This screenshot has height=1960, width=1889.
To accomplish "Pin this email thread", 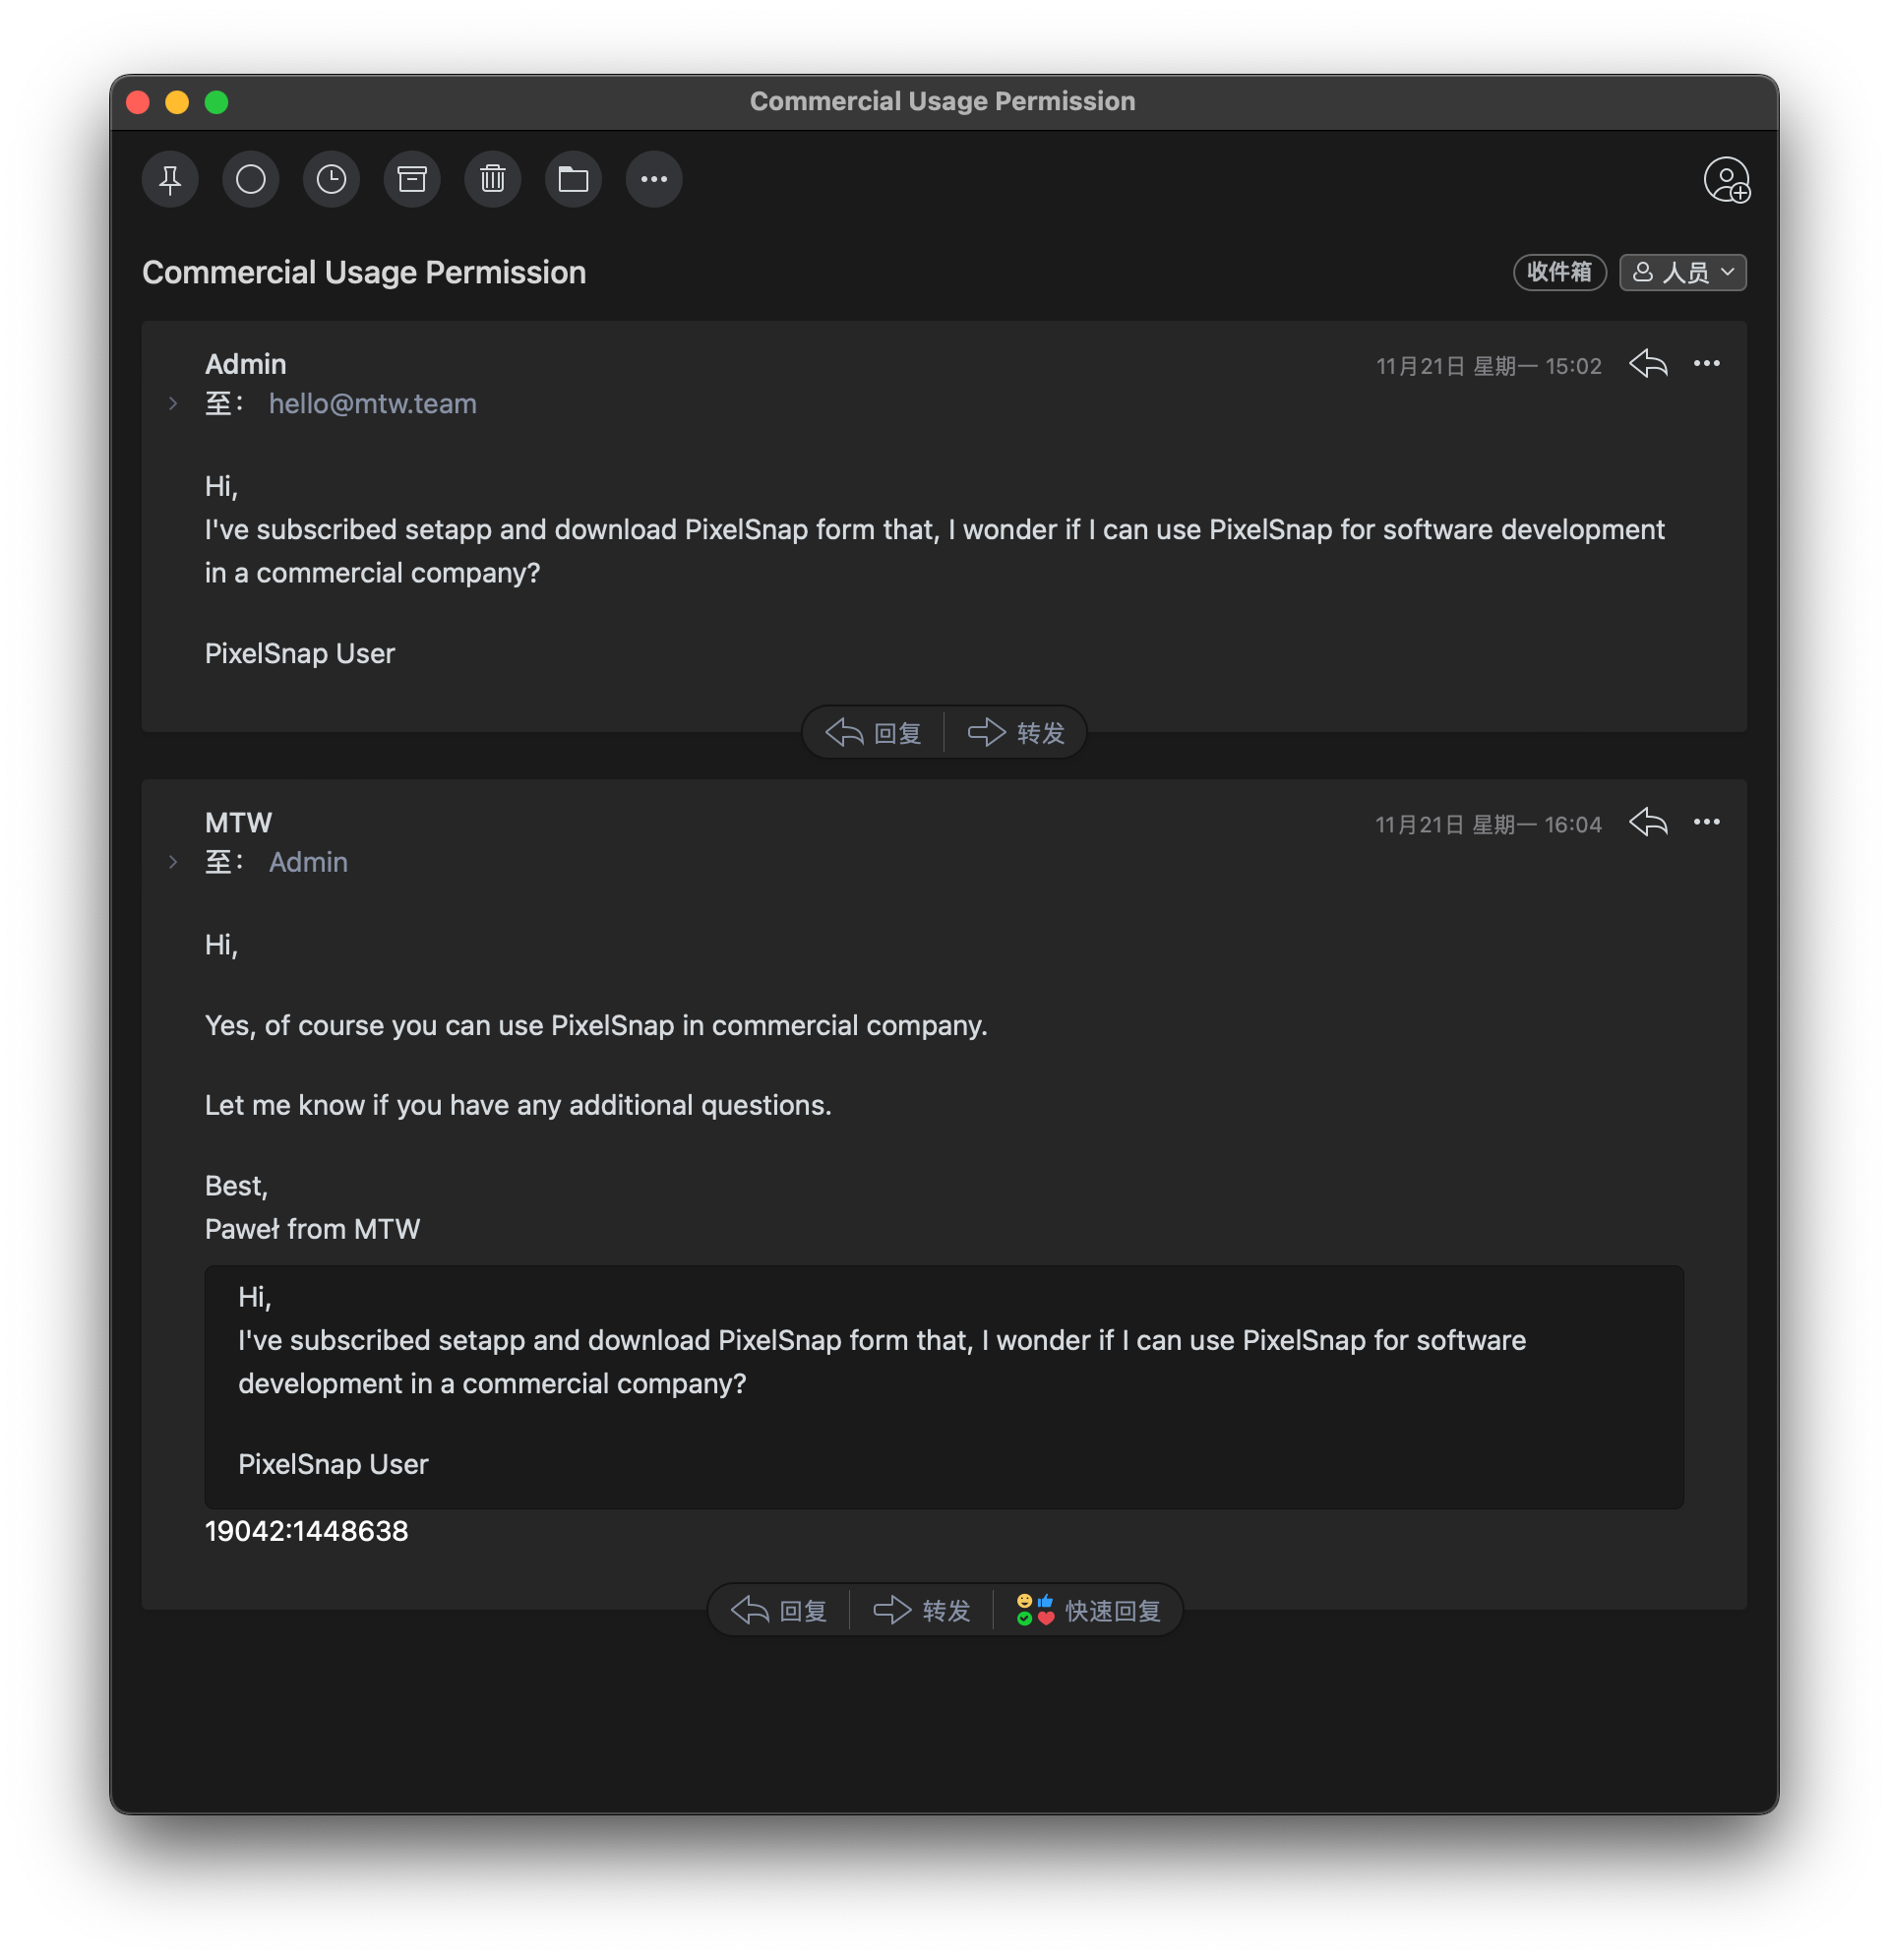I will [x=170, y=180].
